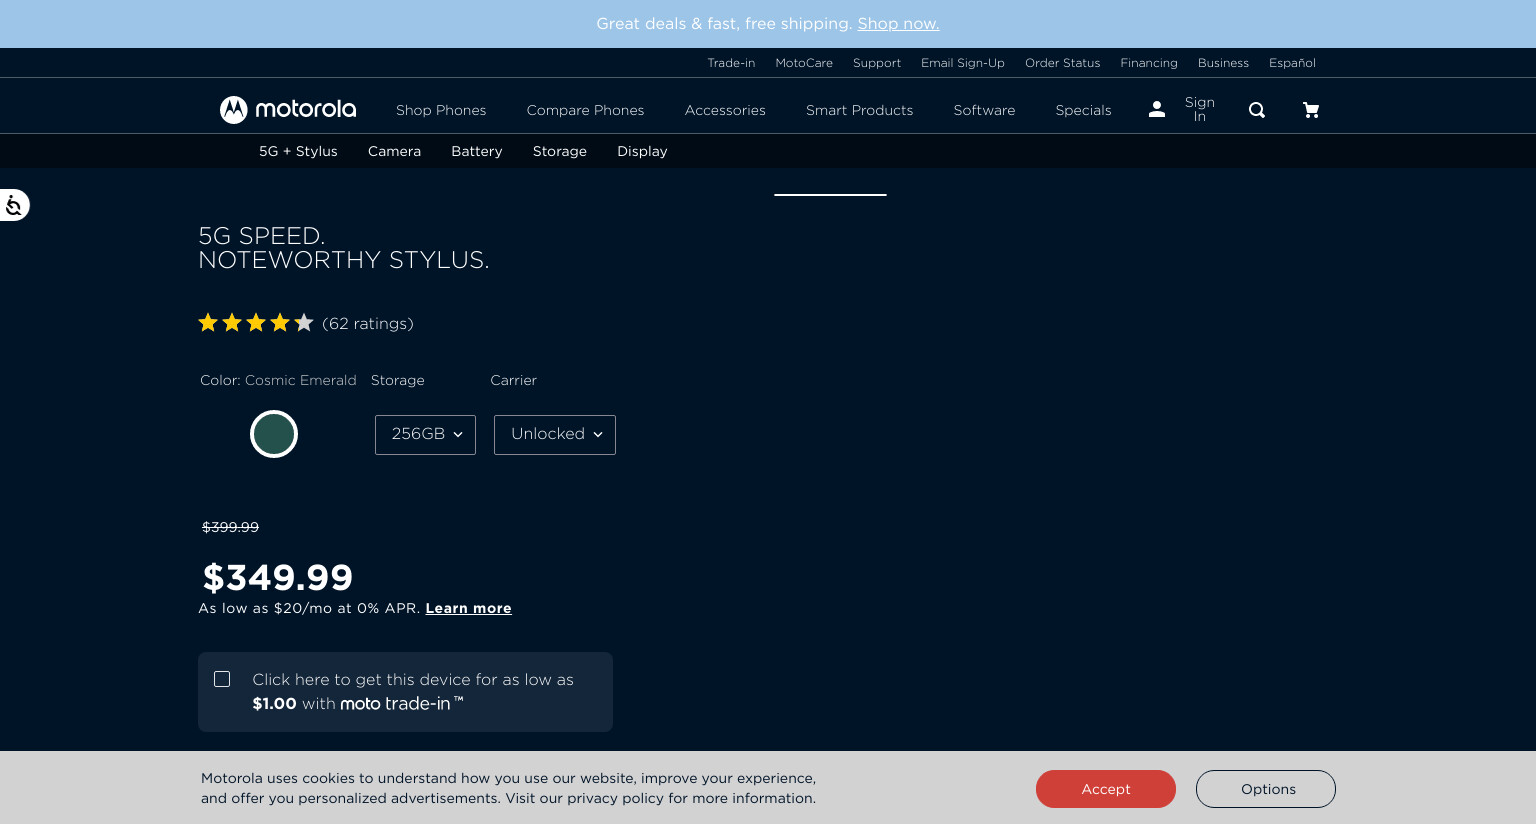This screenshot has height=824, width=1536.
Task: Click the Shop now link
Action: coord(898,23)
